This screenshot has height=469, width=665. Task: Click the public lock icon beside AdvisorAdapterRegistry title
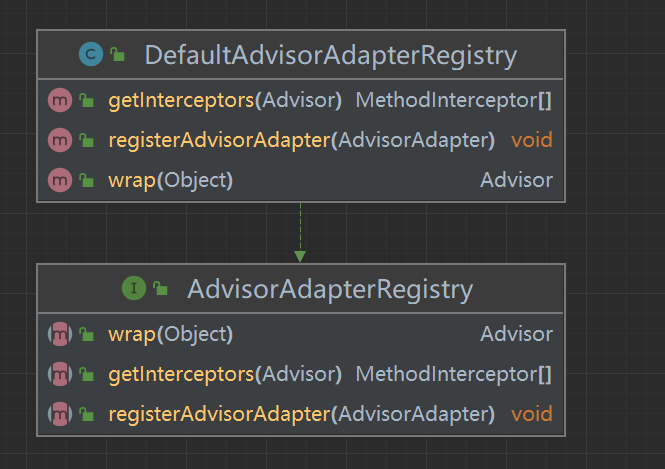click(x=161, y=288)
